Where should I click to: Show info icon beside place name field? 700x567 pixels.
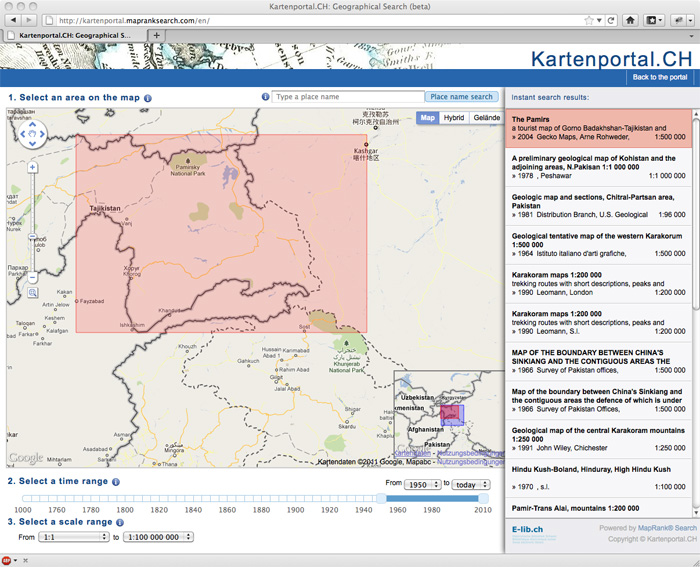point(265,97)
